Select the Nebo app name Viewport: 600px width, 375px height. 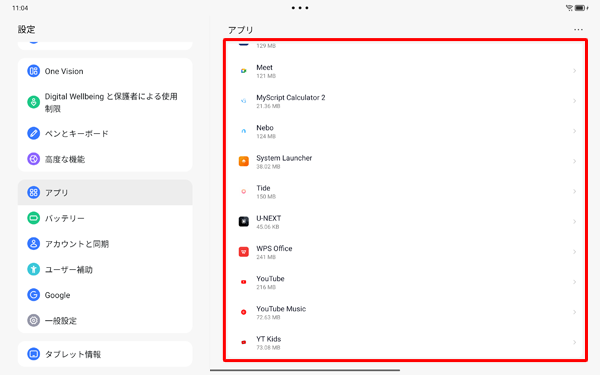tap(265, 128)
